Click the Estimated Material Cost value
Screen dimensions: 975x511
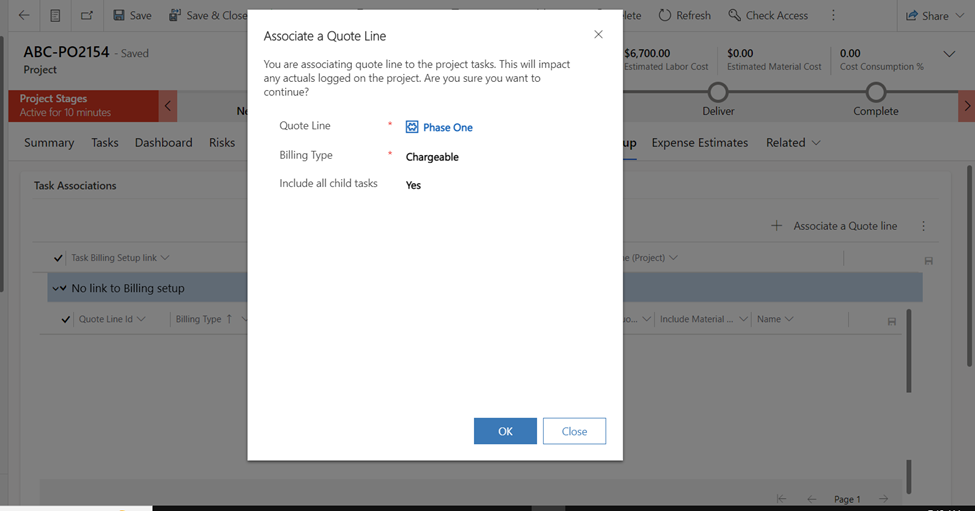740,53
